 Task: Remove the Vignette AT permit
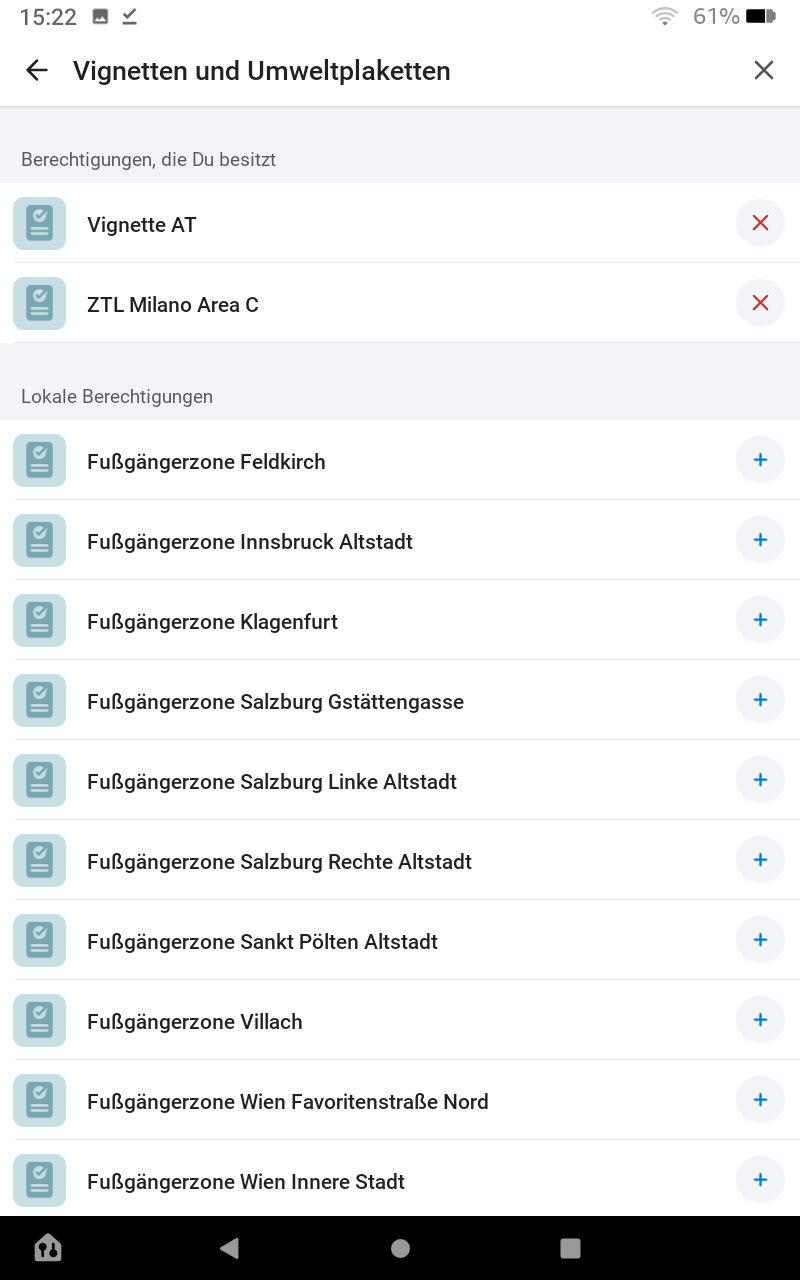pyautogui.click(x=760, y=223)
